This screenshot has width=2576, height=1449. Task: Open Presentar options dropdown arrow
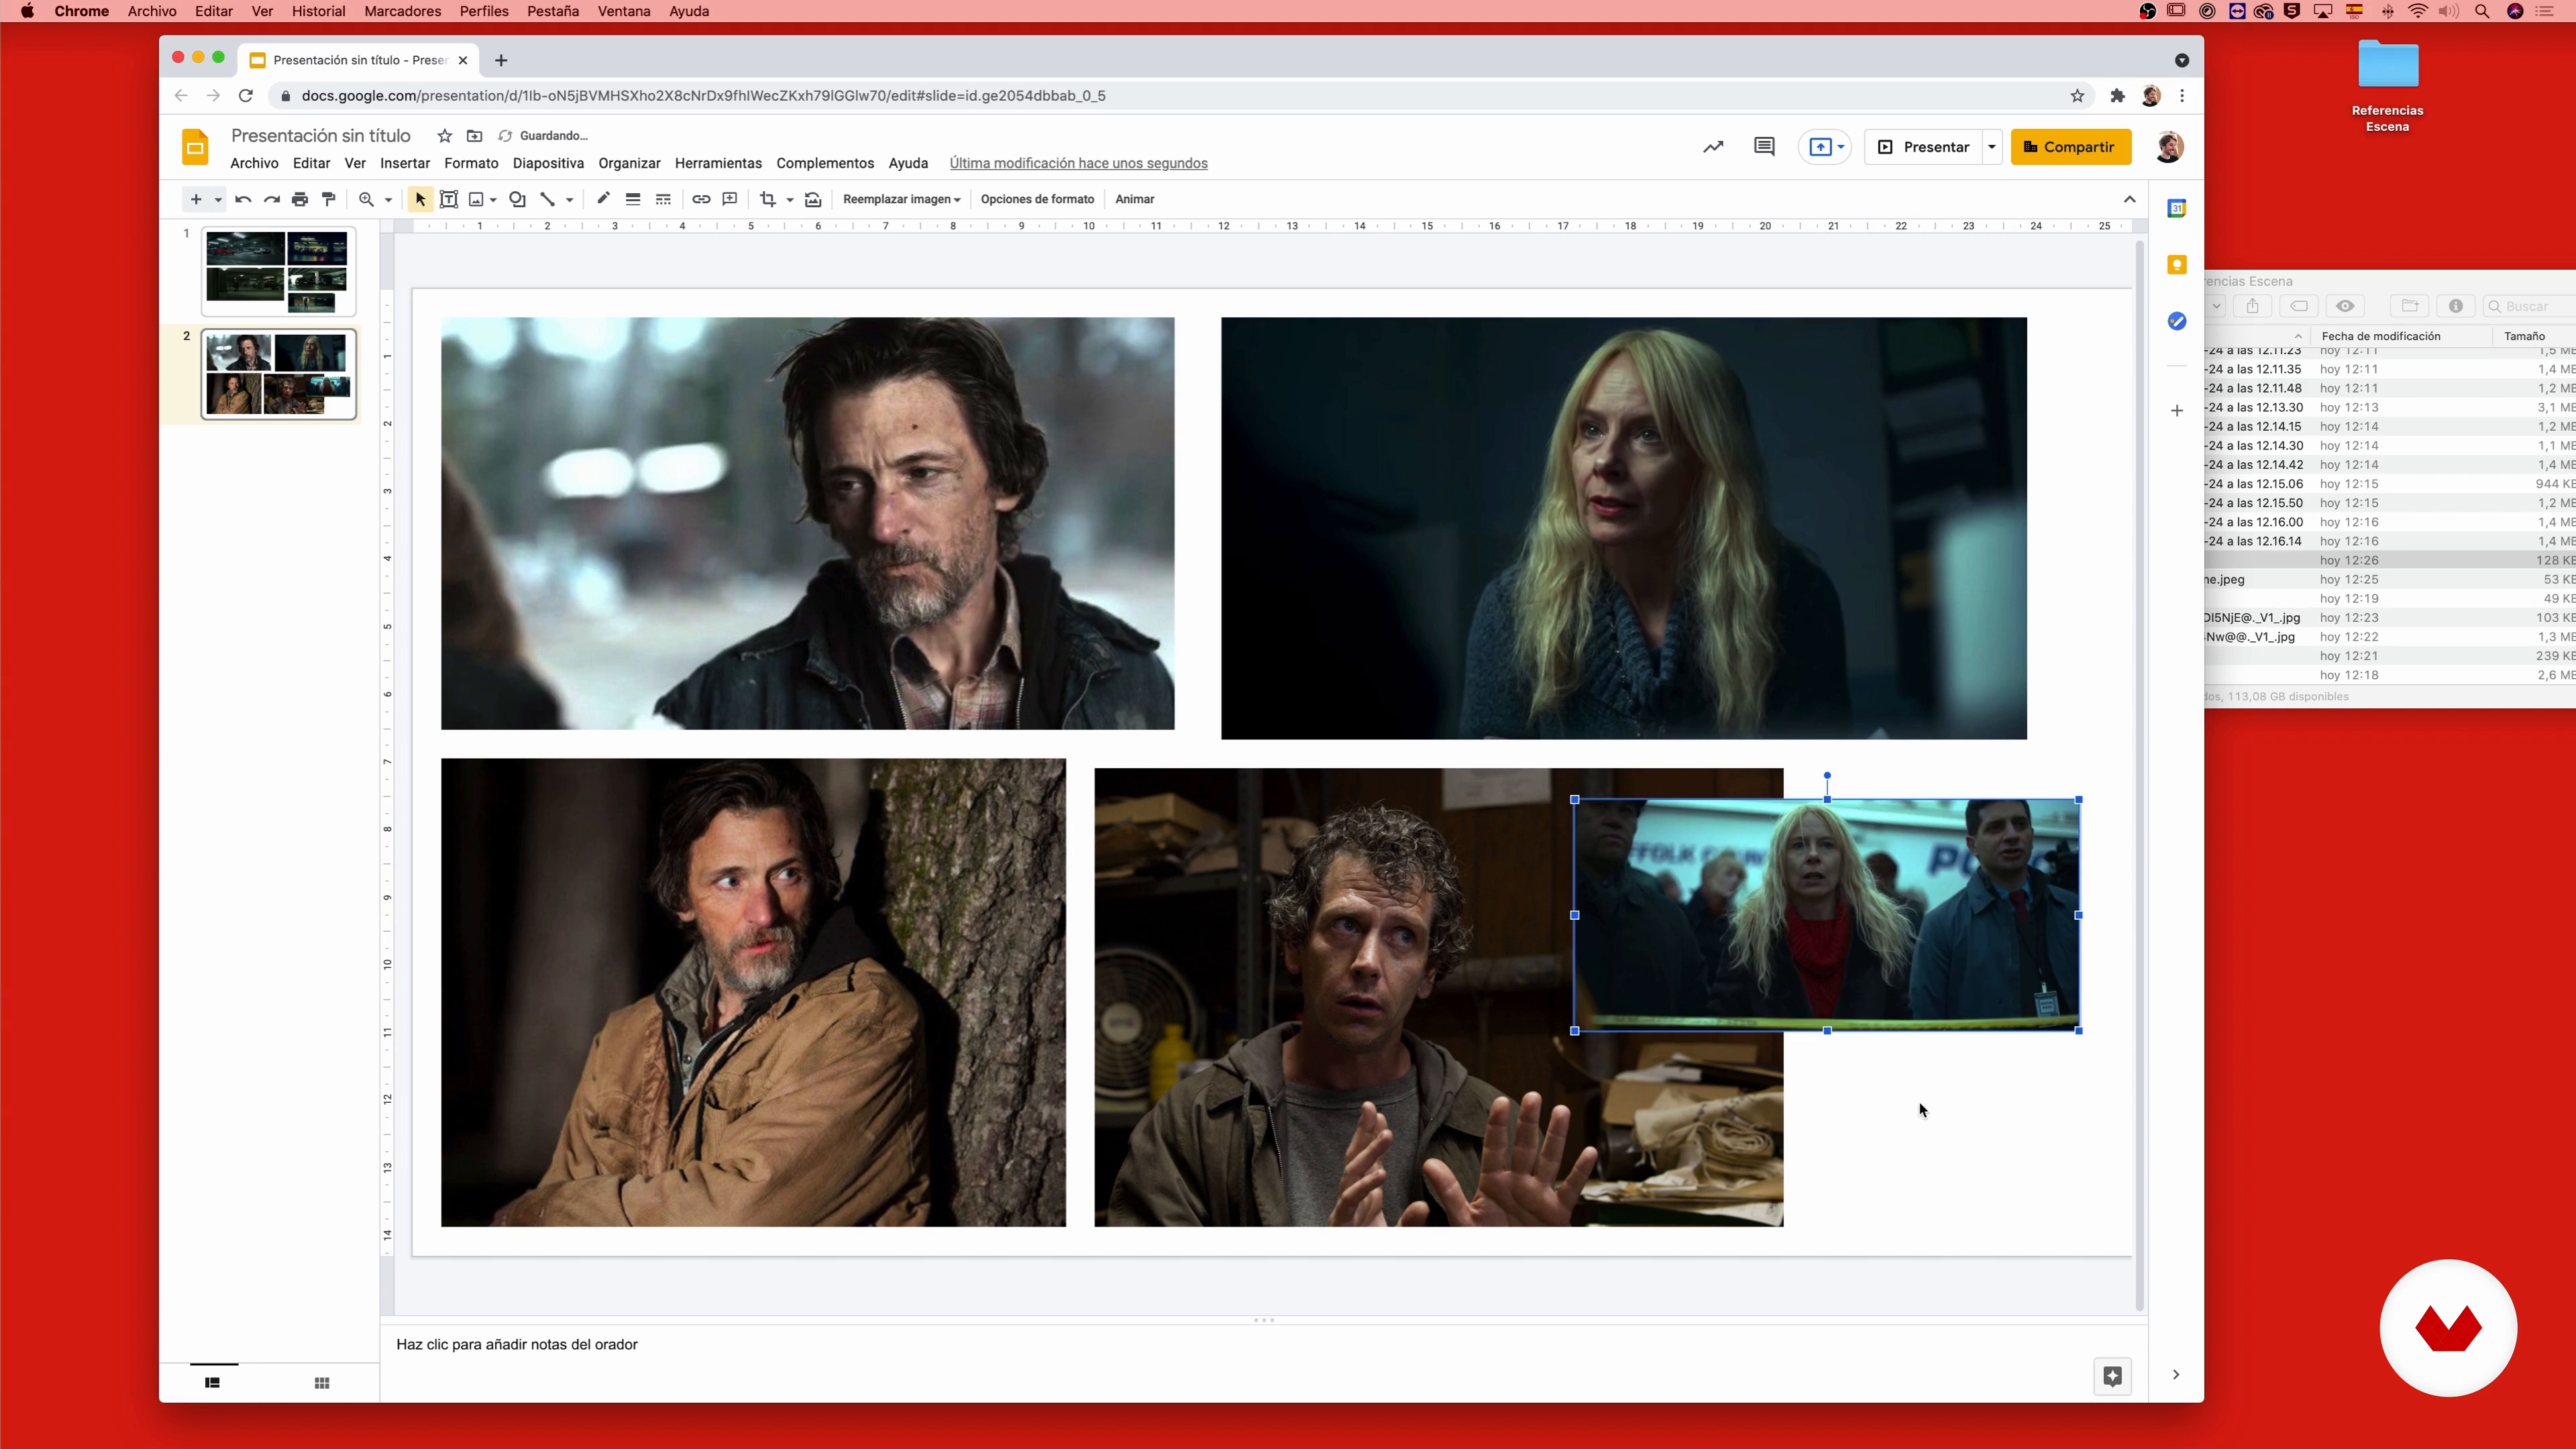pyautogui.click(x=1992, y=147)
